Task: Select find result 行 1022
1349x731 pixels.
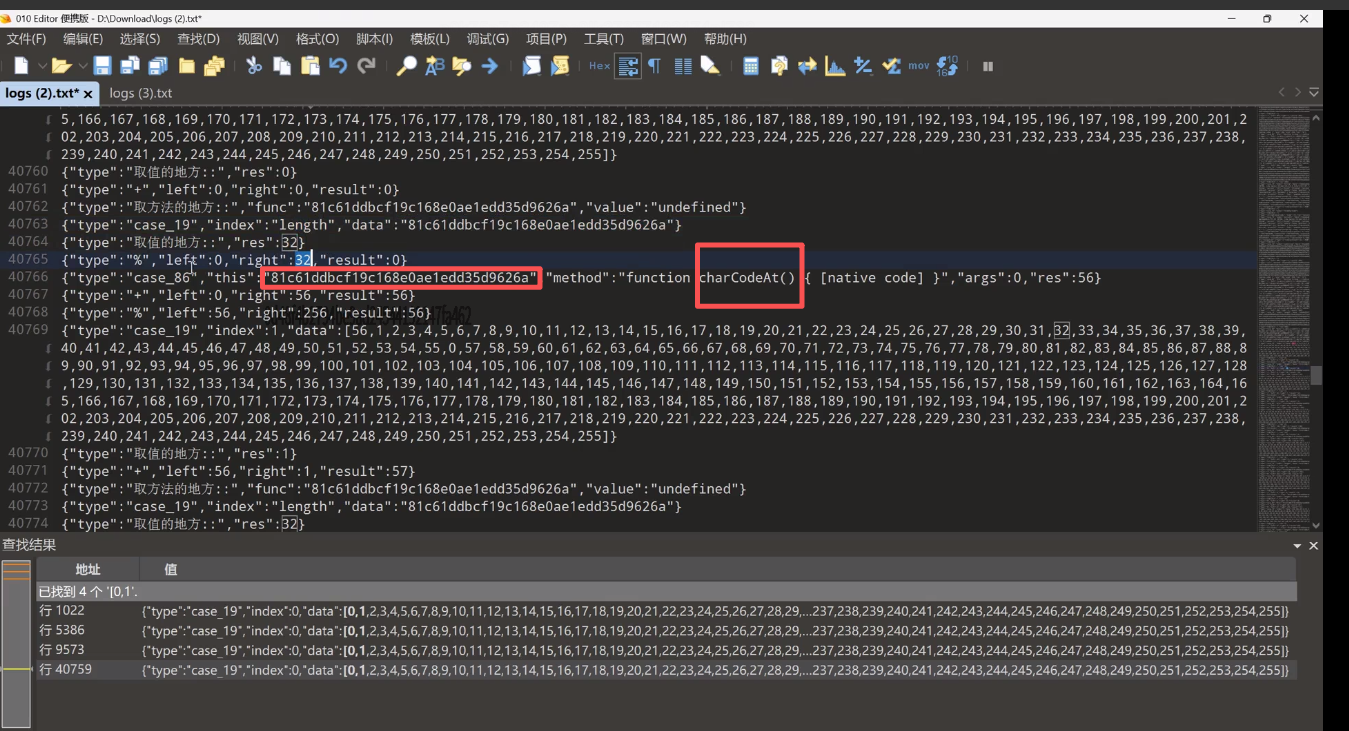Action: pos(666,610)
